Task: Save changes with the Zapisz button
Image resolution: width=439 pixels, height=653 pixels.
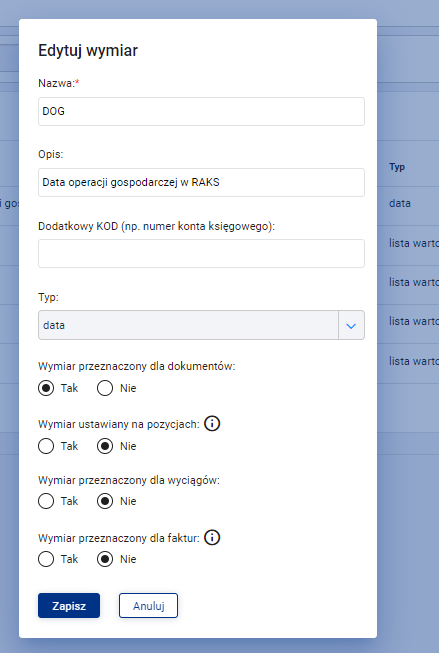Action: point(69,606)
